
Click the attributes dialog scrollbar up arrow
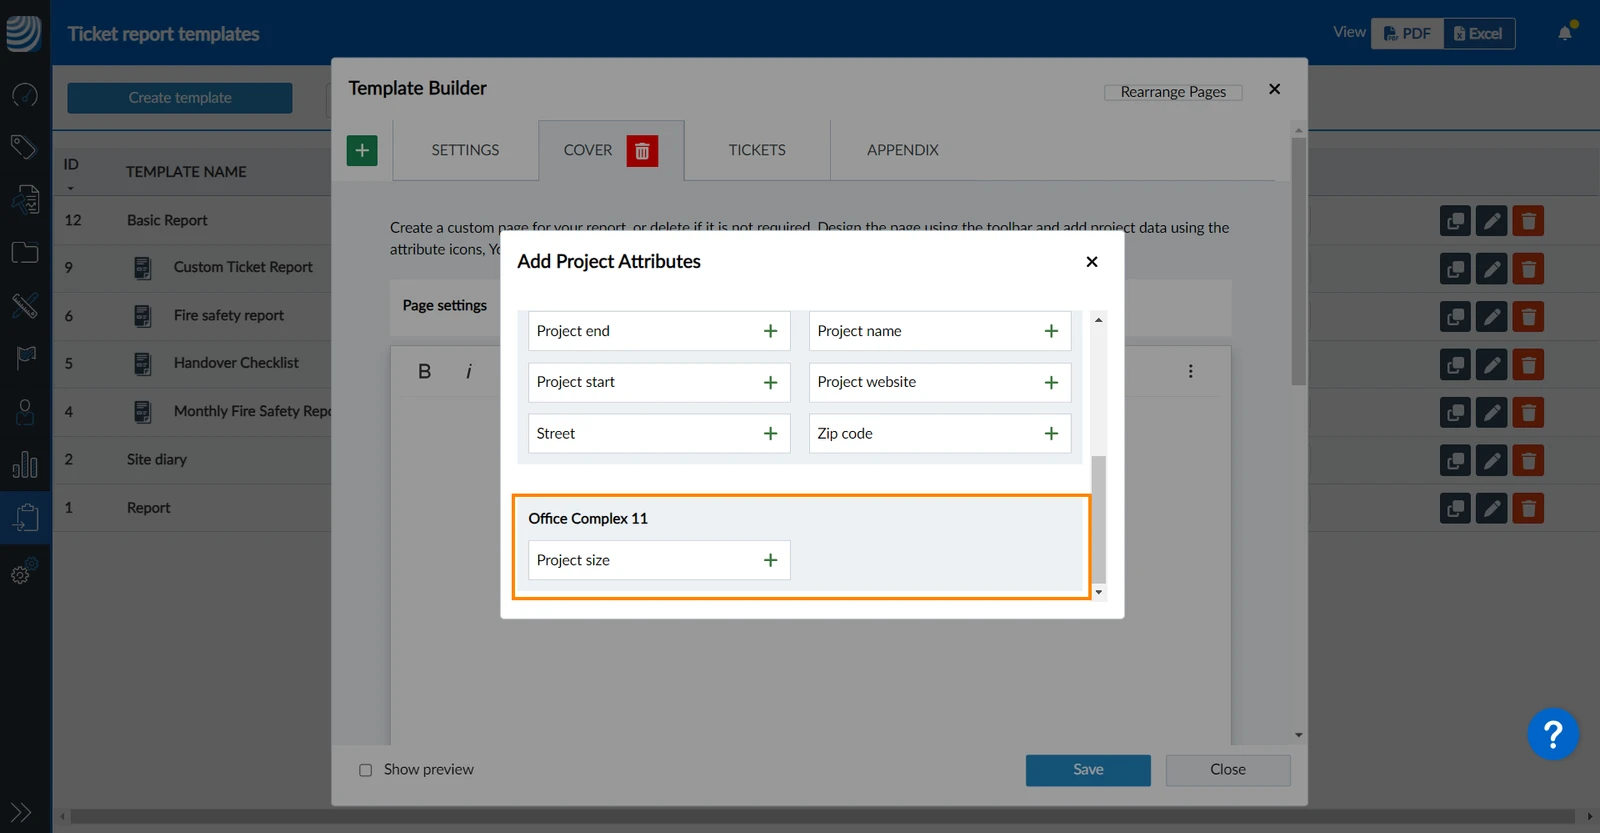[1099, 320]
